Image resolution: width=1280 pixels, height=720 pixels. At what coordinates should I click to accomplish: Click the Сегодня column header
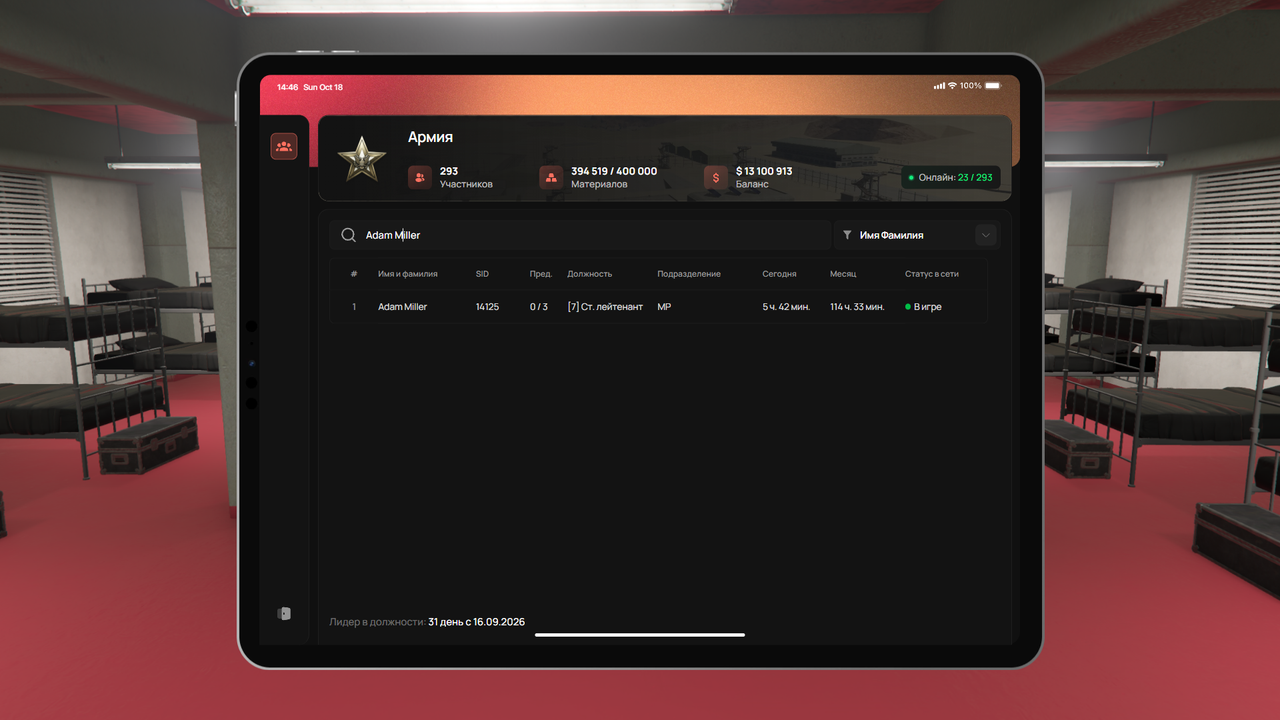click(x=780, y=274)
